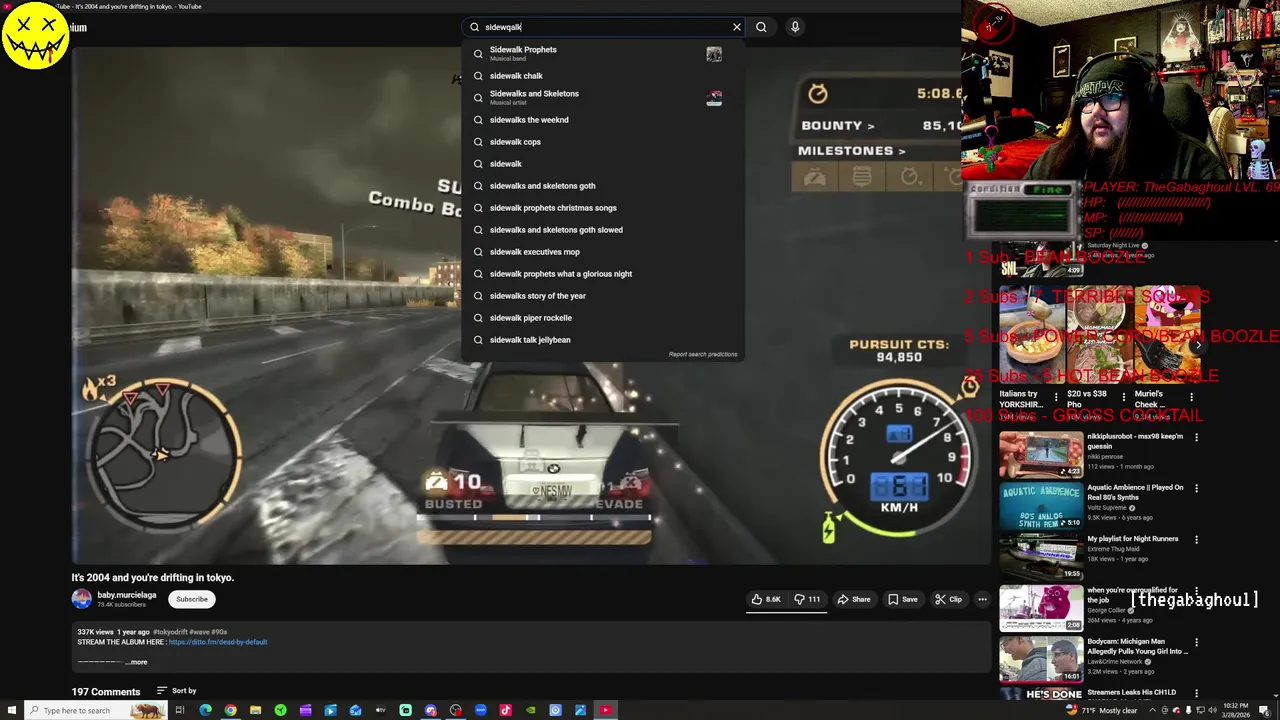Launch Google Chrome from taskbar
The width and height of the screenshot is (1280, 720).
pos(230,710)
